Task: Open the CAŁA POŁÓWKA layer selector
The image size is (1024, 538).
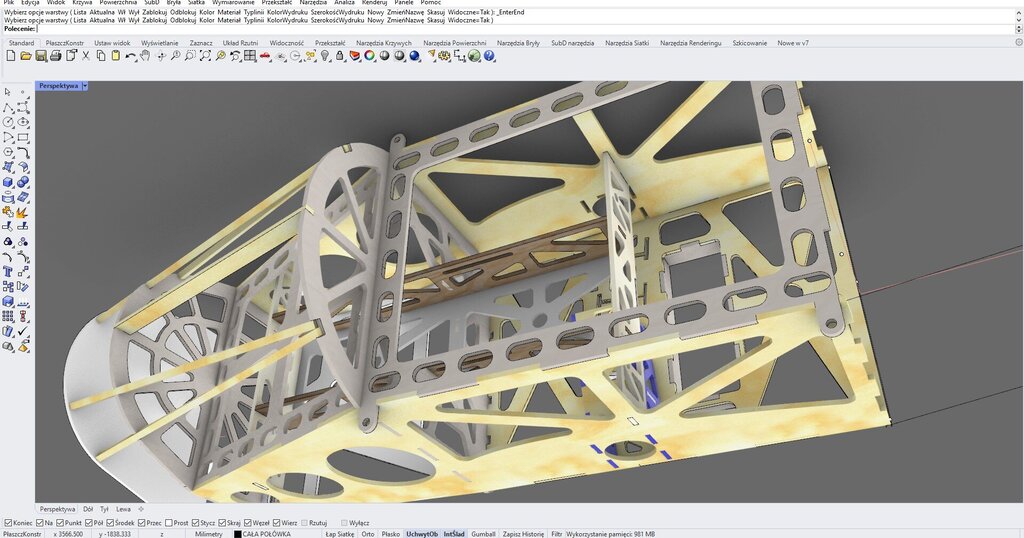Action: [266, 534]
